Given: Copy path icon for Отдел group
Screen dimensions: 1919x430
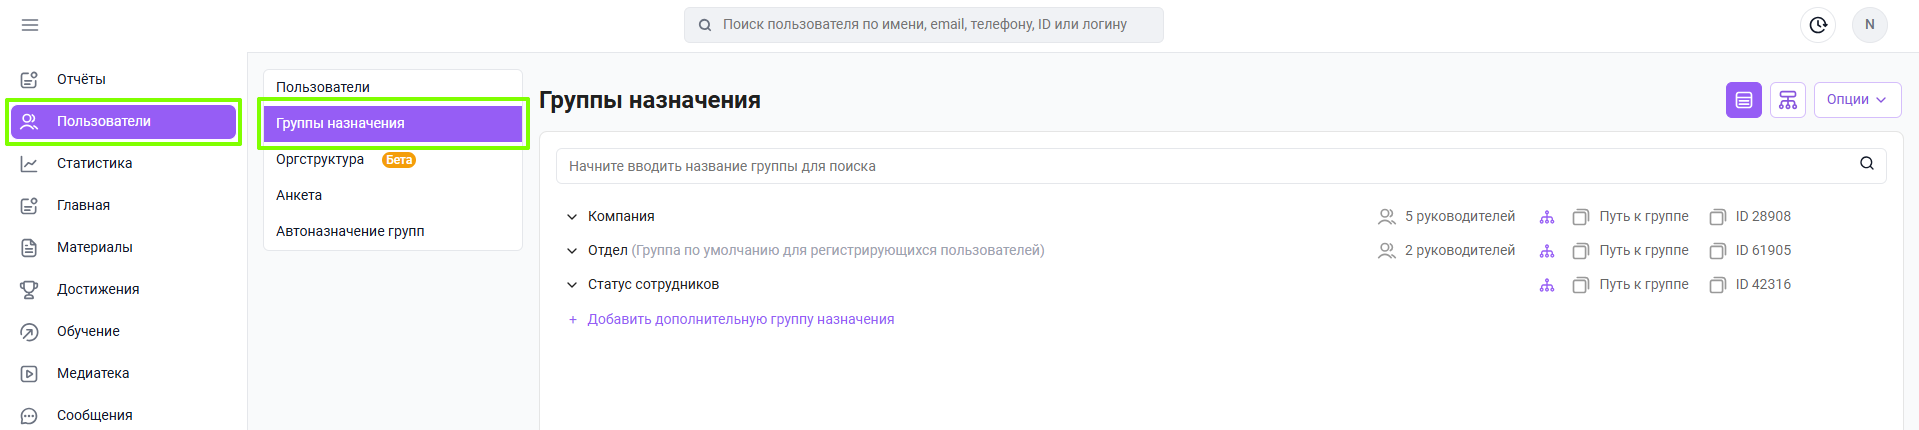Looking at the screenshot, I should click(x=1581, y=251).
